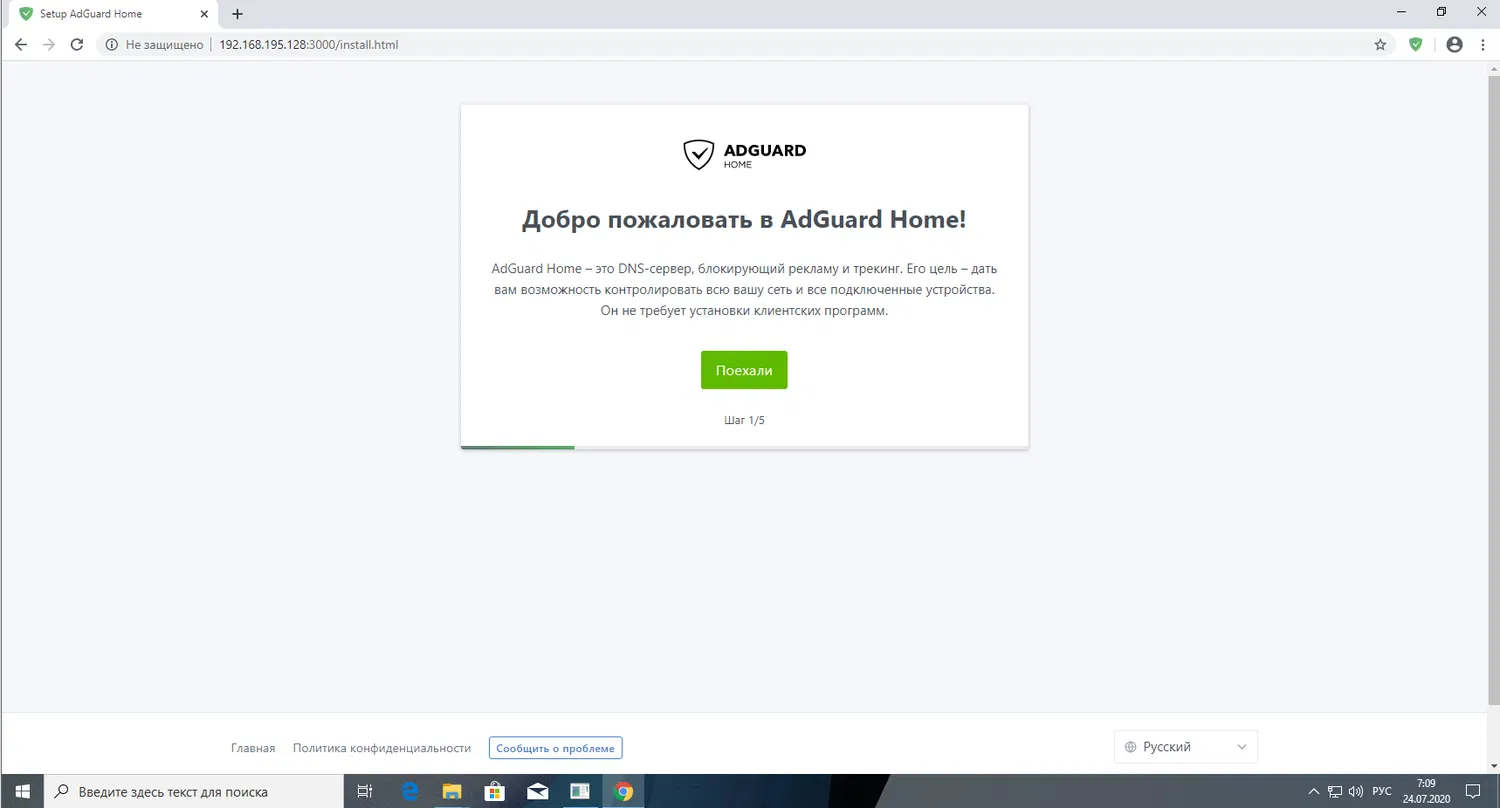Click the AdGuard Home logo
This screenshot has width=1500, height=808.
click(744, 154)
